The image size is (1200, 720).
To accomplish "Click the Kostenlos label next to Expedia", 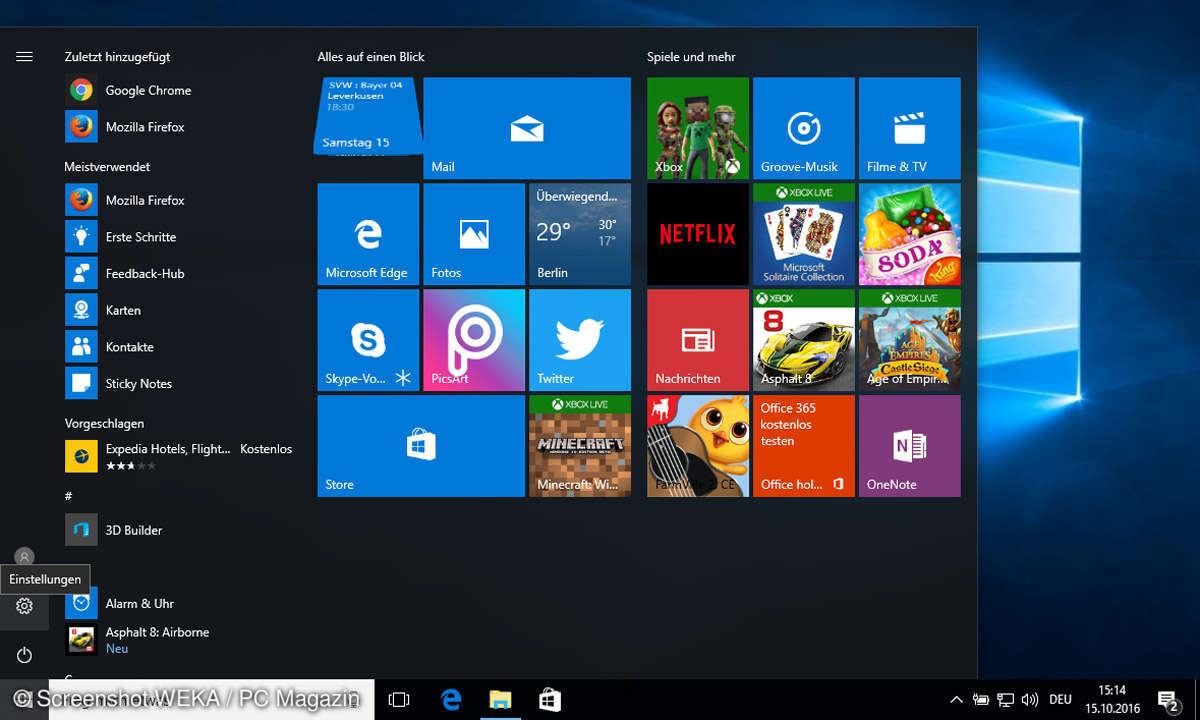I will pos(266,449).
